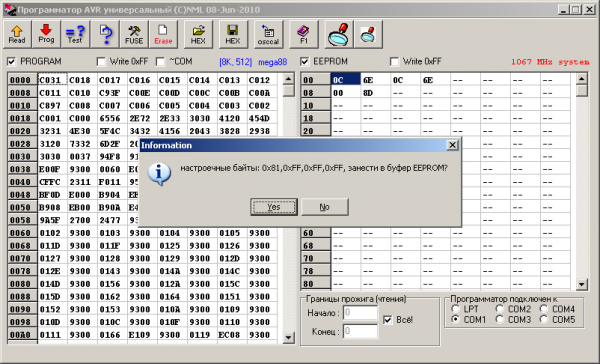Click the osccal calibration button
Viewport: 600px width, 364px height.
268,34
